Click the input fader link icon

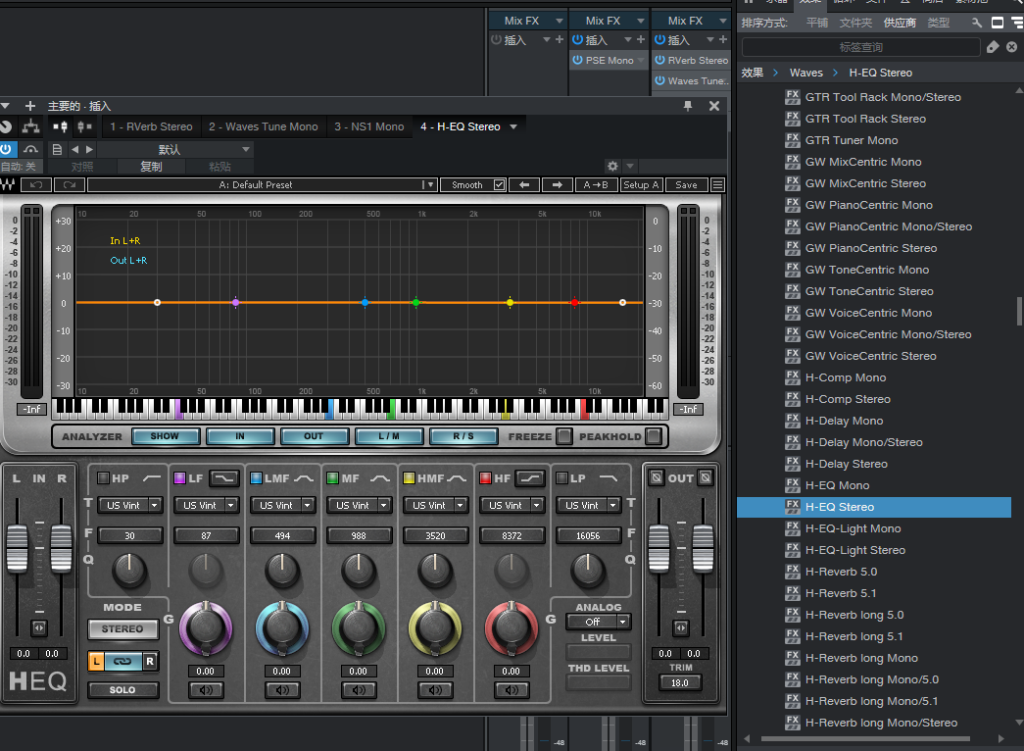tap(39, 628)
